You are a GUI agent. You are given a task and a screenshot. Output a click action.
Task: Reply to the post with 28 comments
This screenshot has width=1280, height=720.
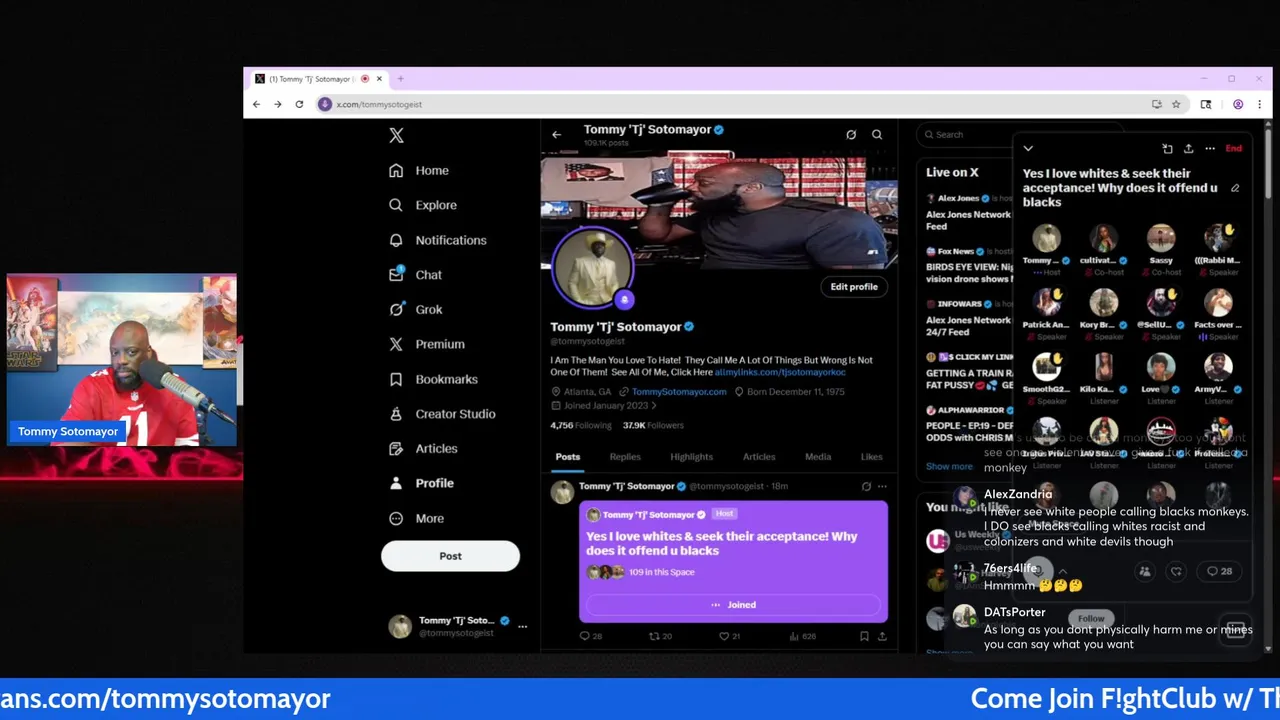click(591, 636)
